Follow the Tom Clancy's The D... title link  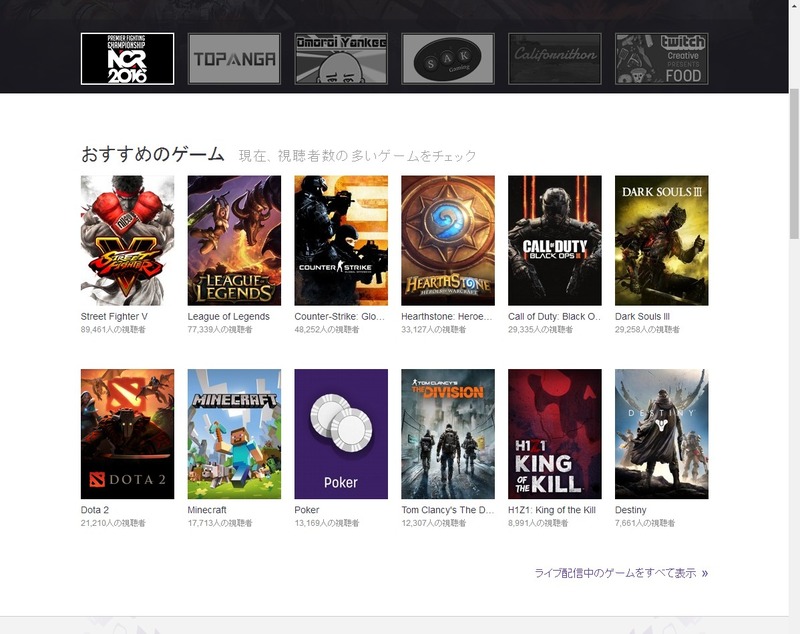pos(448,510)
